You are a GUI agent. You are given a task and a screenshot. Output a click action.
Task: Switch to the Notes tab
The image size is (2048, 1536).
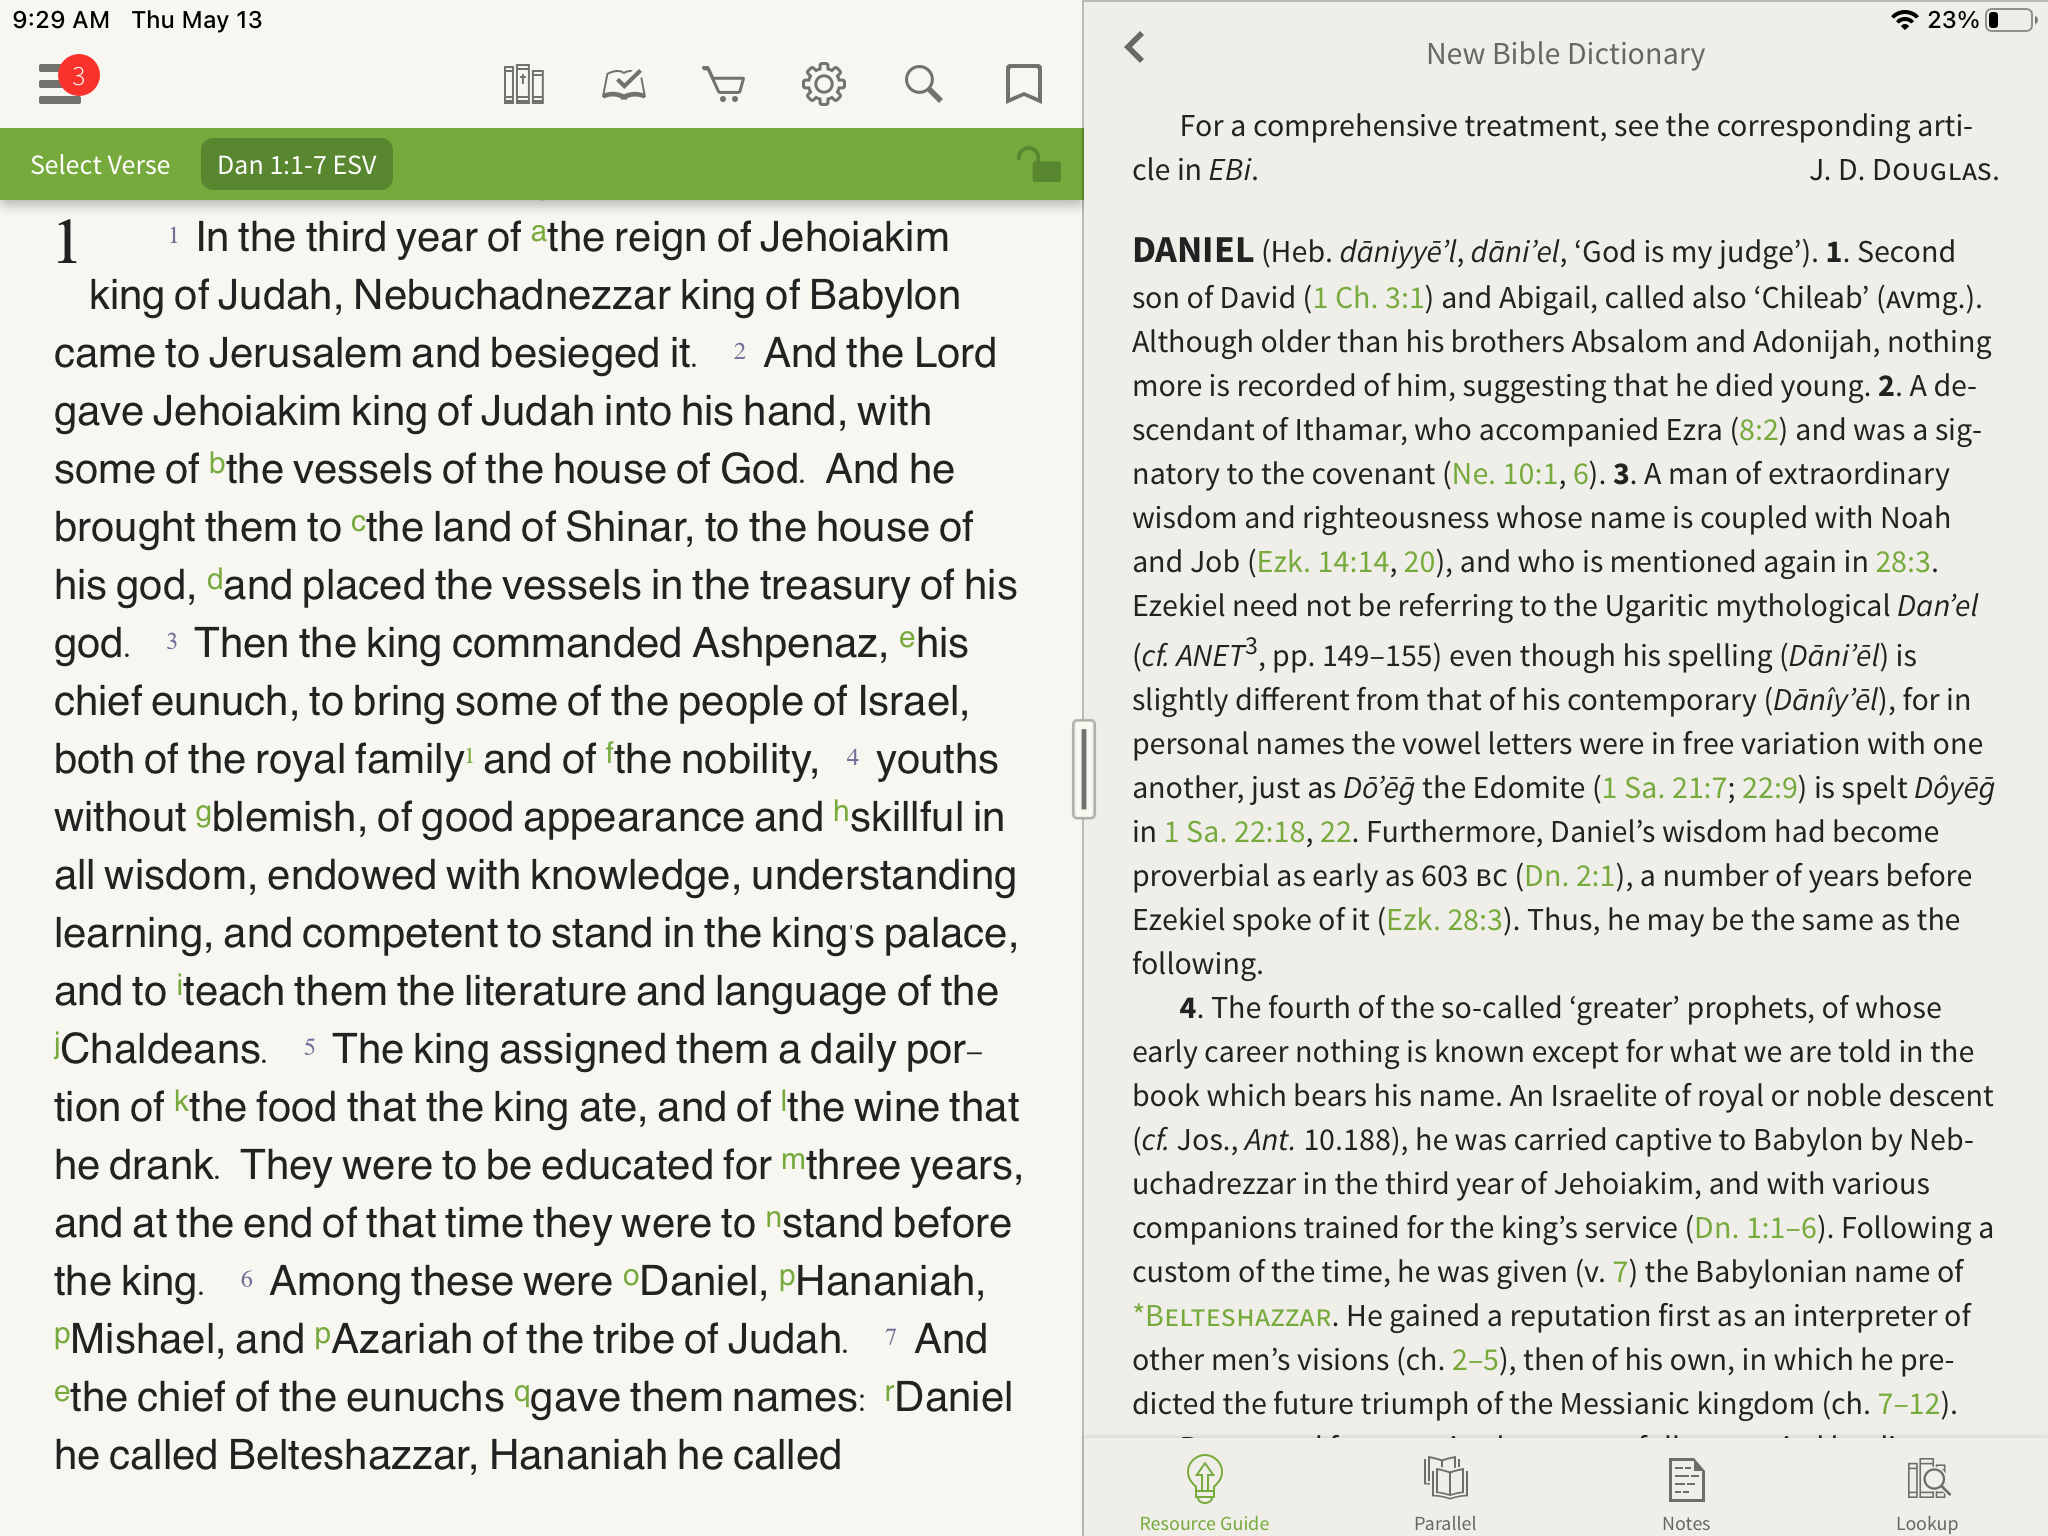tap(1686, 1494)
